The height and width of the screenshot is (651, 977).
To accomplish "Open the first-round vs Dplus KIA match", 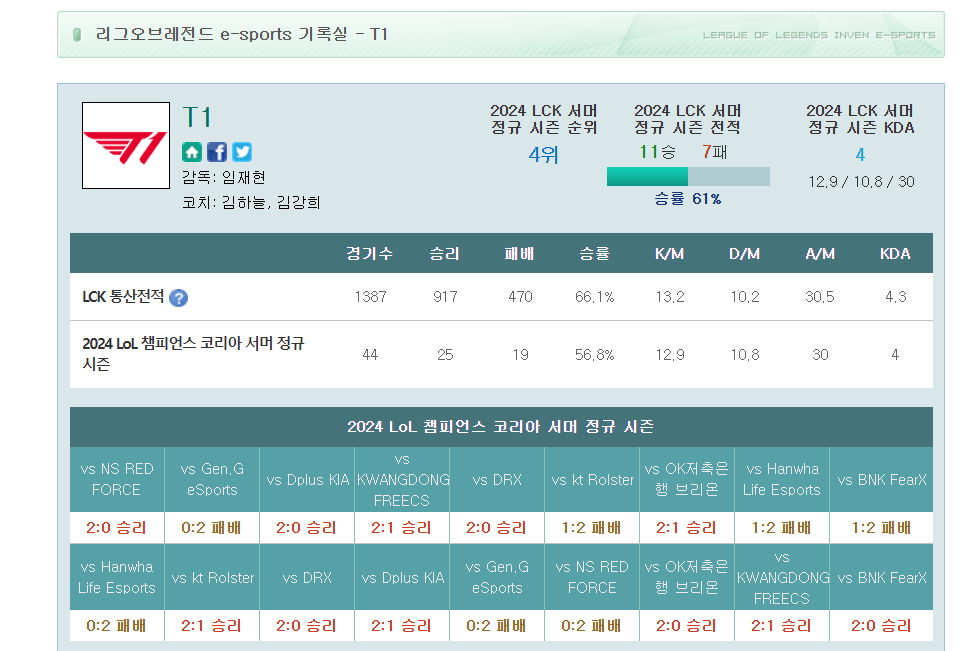I will (307, 480).
